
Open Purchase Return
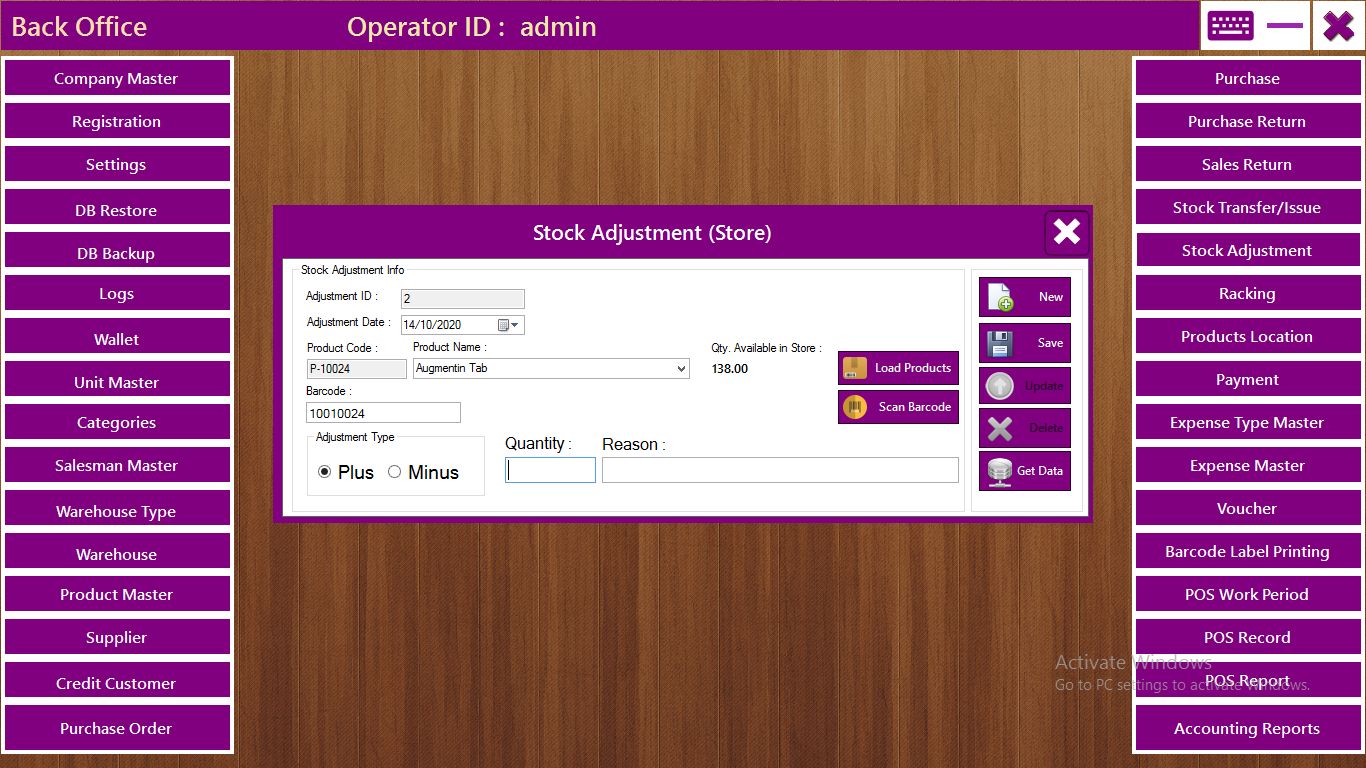pyautogui.click(x=1247, y=121)
